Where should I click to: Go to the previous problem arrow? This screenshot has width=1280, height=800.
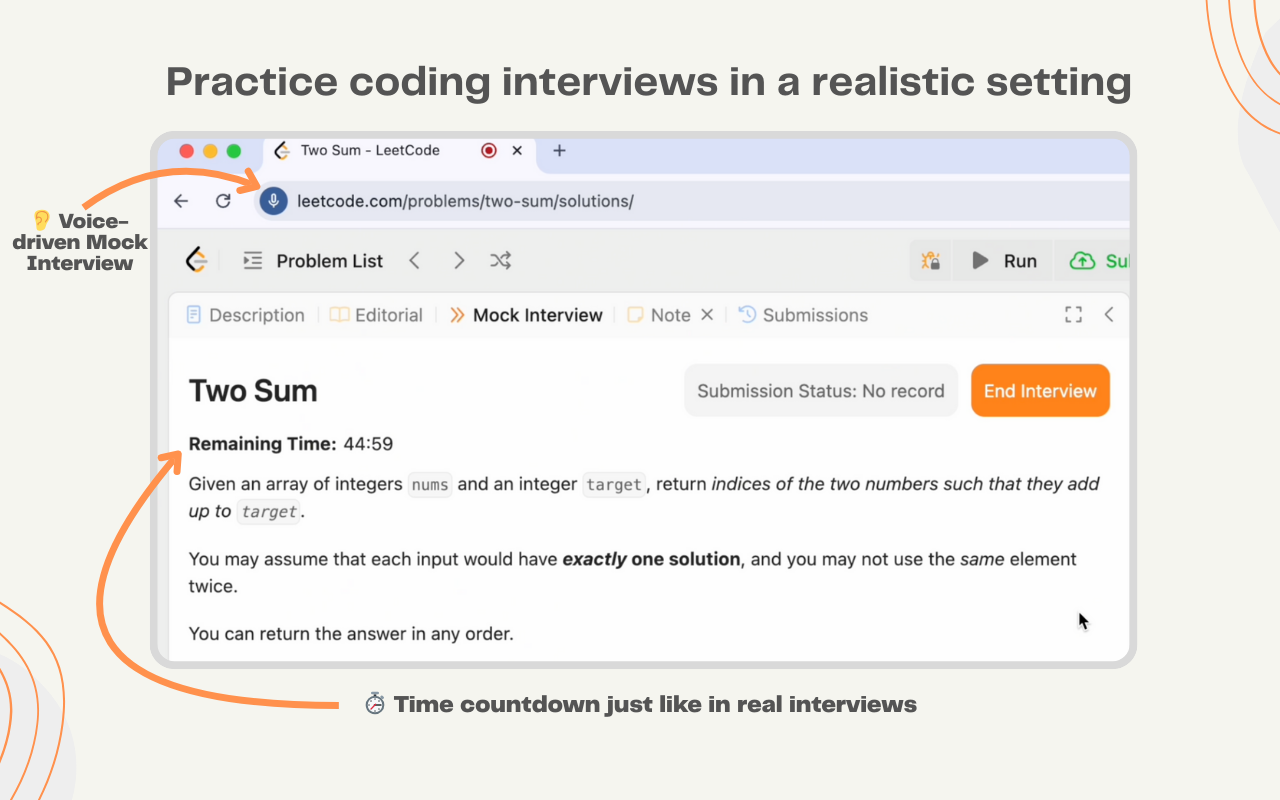[x=414, y=261]
